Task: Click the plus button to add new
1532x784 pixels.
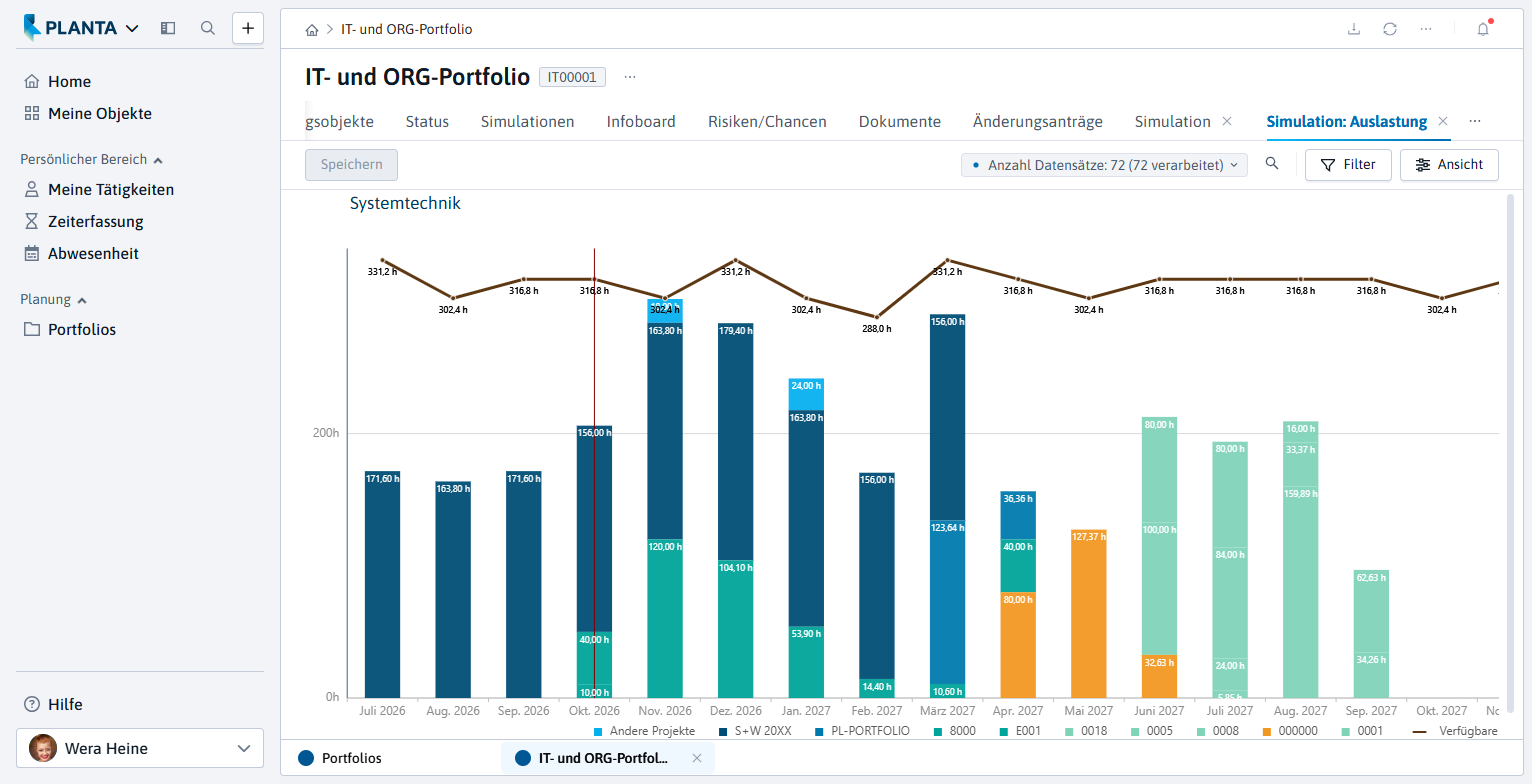Action: tap(248, 28)
